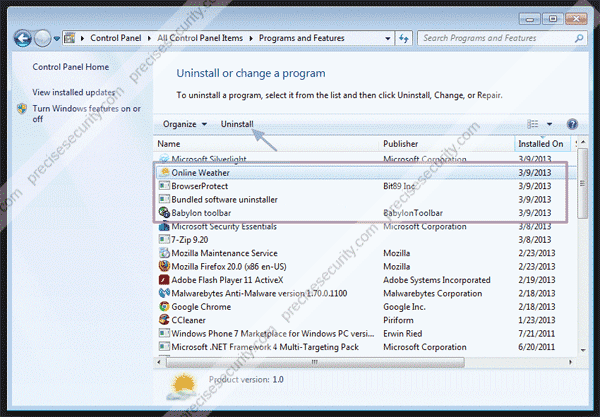Click the Piriform publisher cell
The width and height of the screenshot is (600, 417).
pos(398,320)
